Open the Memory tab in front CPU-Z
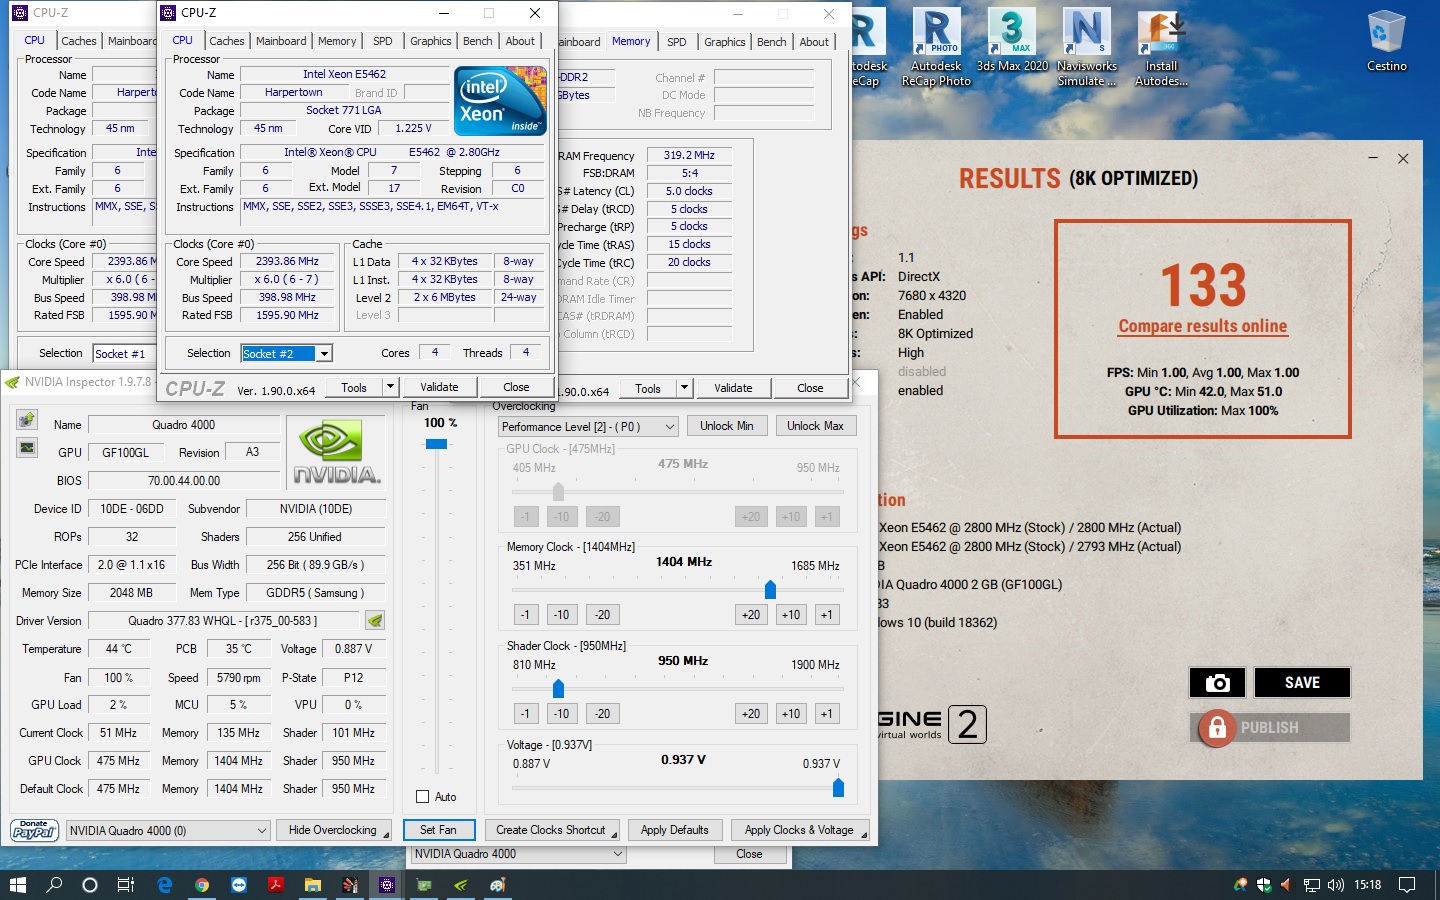Image resolution: width=1440 pixels, height=900 pixels. click(x=337, y=41)
